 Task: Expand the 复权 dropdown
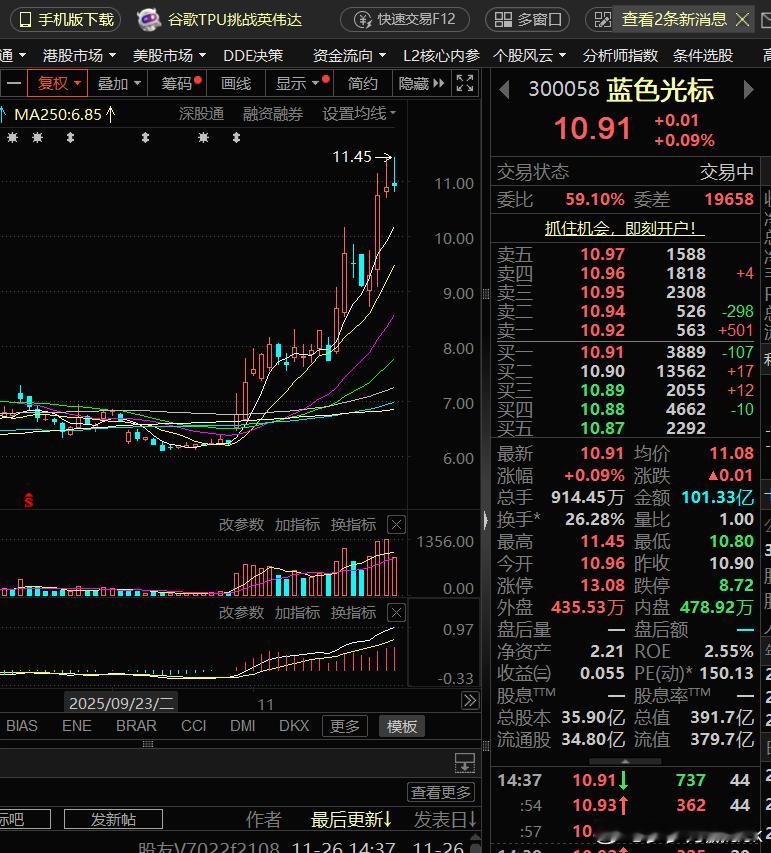pos(58,84)
